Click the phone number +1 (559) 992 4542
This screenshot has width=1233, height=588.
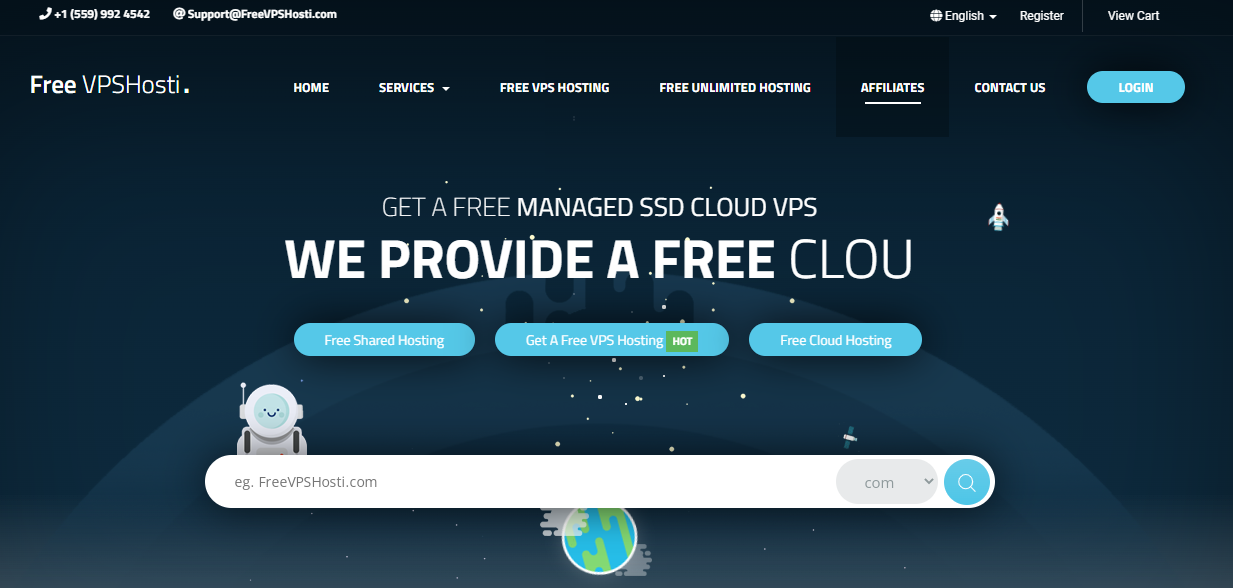tap(102, 15)
